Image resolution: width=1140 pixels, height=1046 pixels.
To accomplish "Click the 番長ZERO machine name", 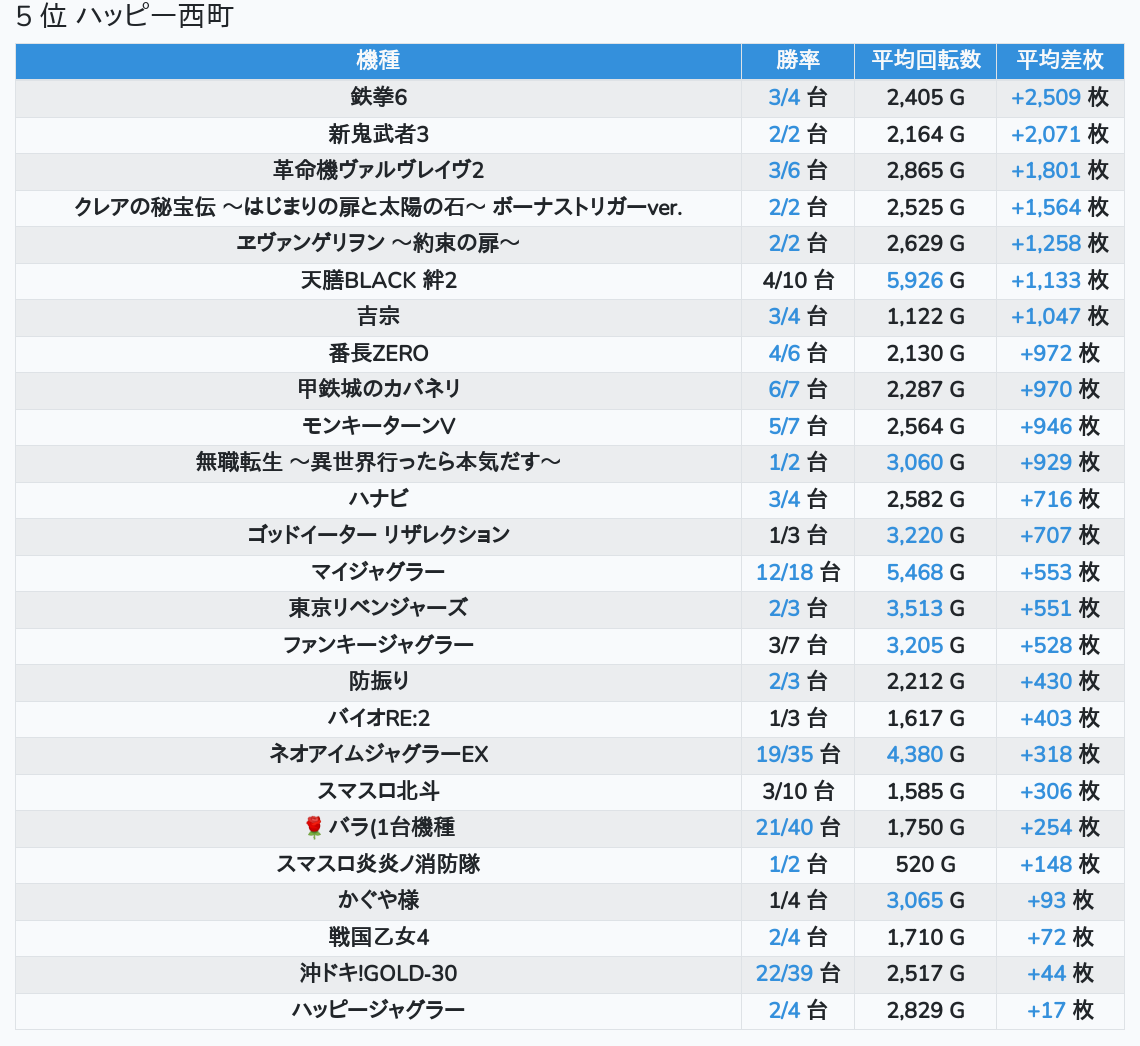I will (x=378, y=354).
